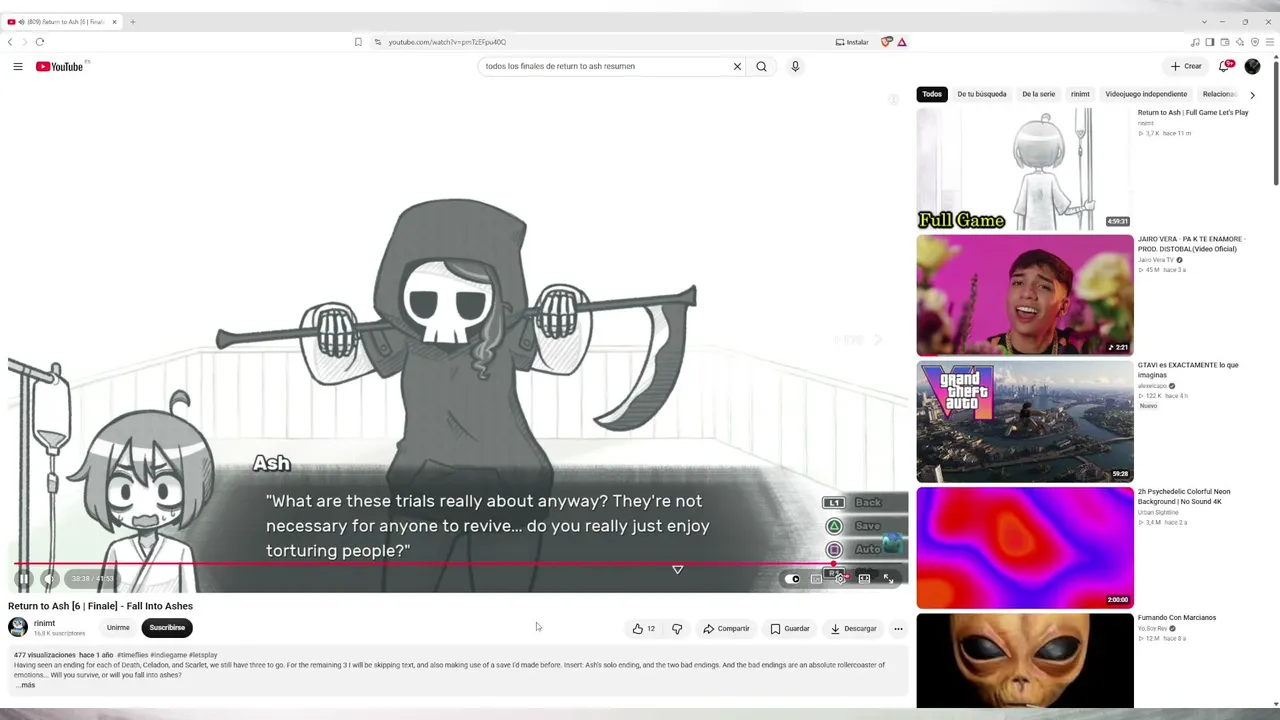Open the Brave Rewards triangle icon
The image size is (1280, 720).
coord(902,42)
